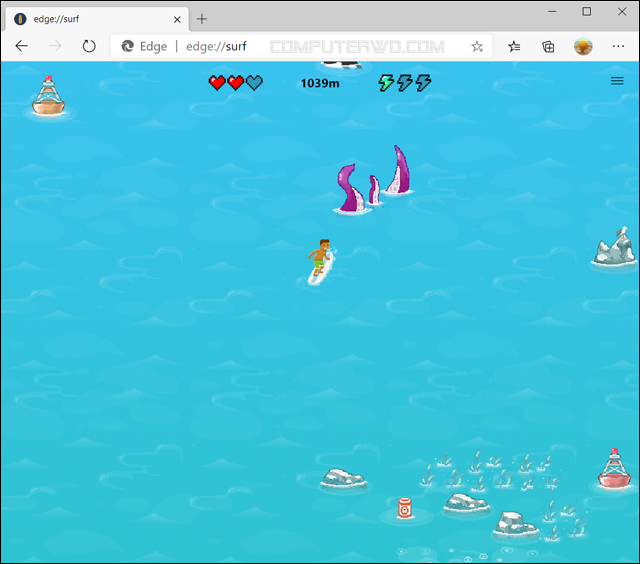This screenshot has width=640, height=564.
Task: Click the small middle kraken tentacle
Action: tap(374, 190)
